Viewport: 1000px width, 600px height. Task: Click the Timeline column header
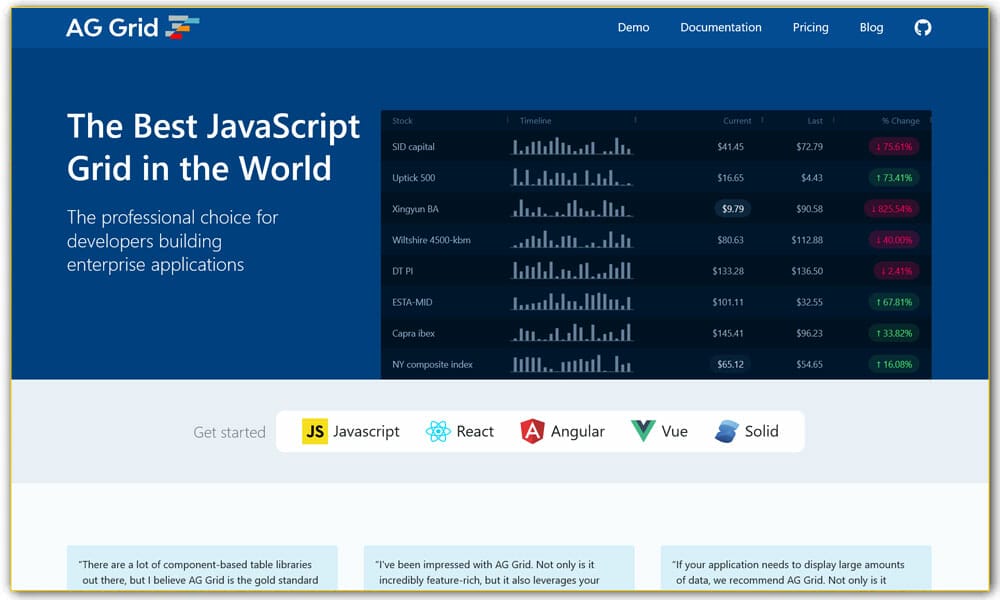(x=536, y=121)
